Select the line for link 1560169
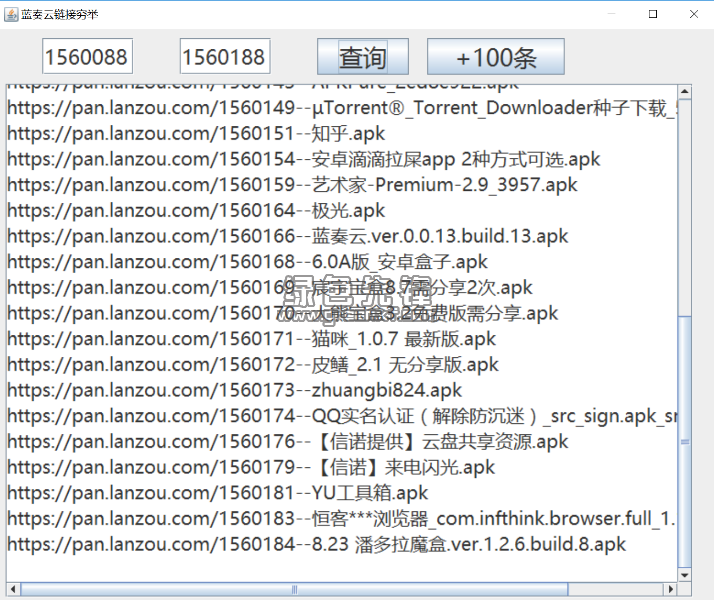 (270, 288)
